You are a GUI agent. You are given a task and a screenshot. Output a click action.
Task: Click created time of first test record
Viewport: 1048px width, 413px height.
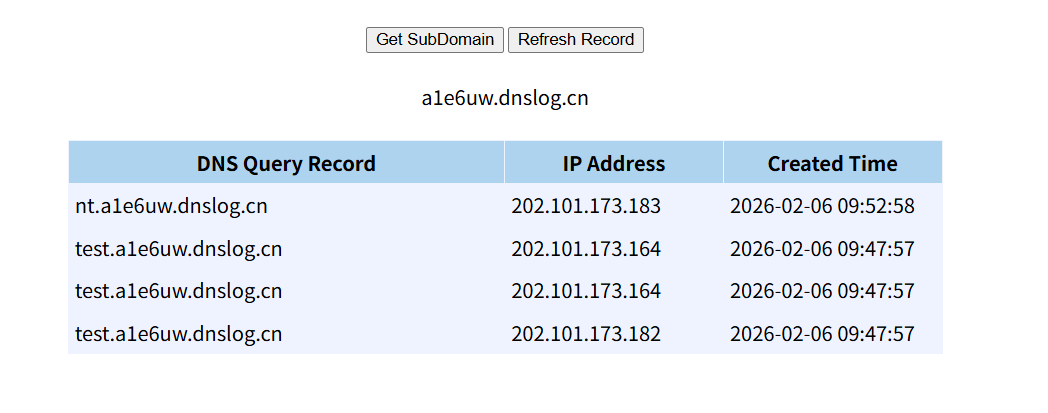pos(822,249)
